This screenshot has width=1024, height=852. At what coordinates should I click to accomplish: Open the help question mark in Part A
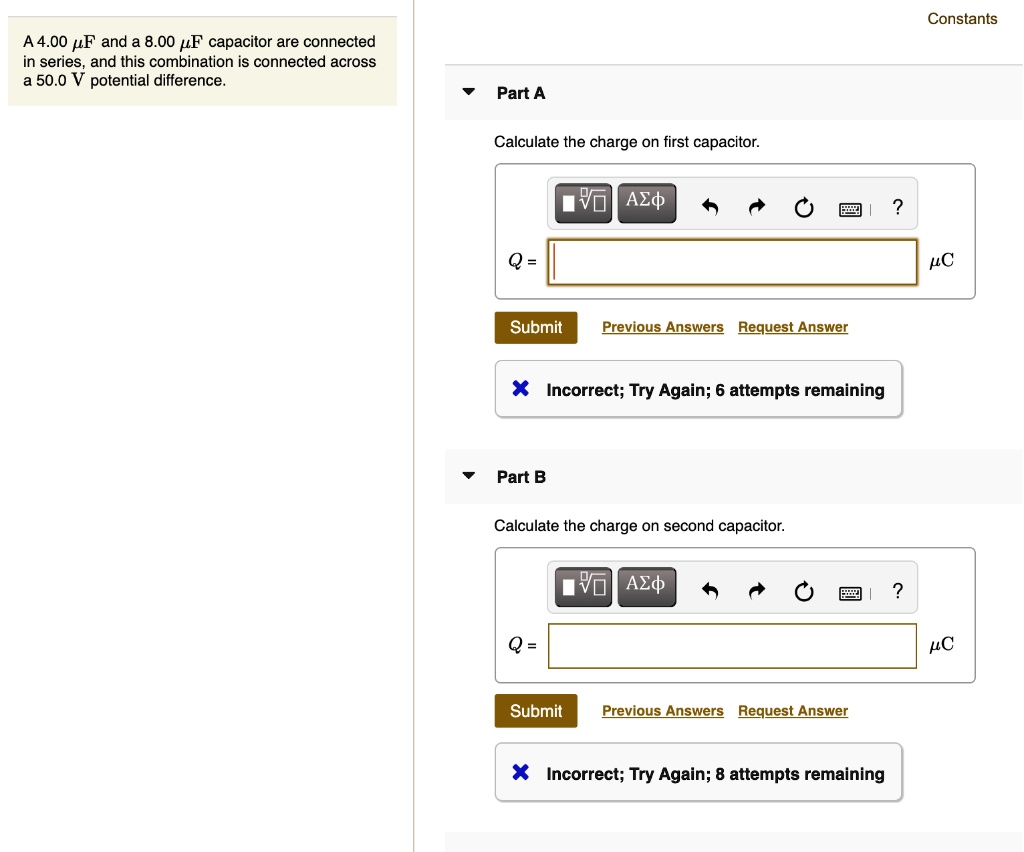pyautogui.click(x=897, y=208)
